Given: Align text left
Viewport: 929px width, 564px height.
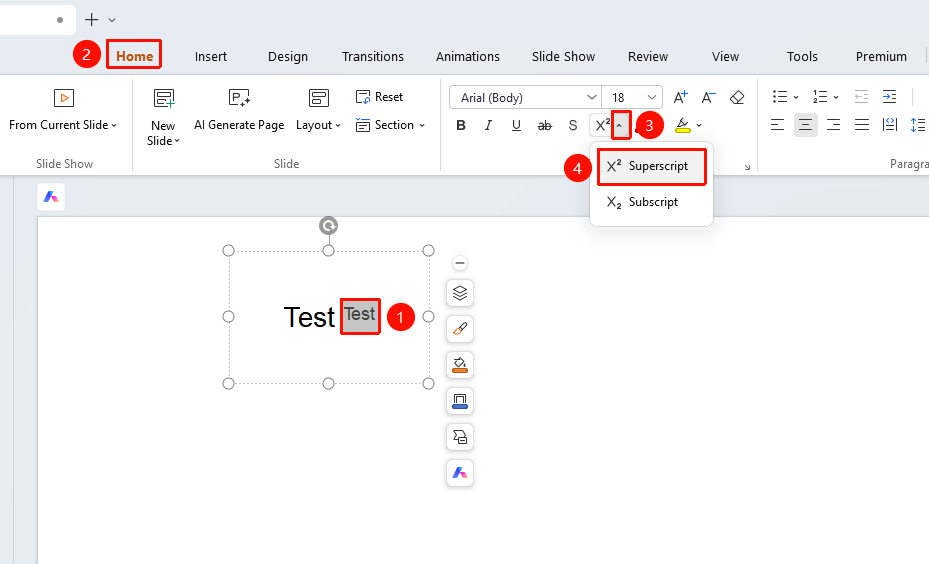Looking at the screenshot, I should [777, 125].
